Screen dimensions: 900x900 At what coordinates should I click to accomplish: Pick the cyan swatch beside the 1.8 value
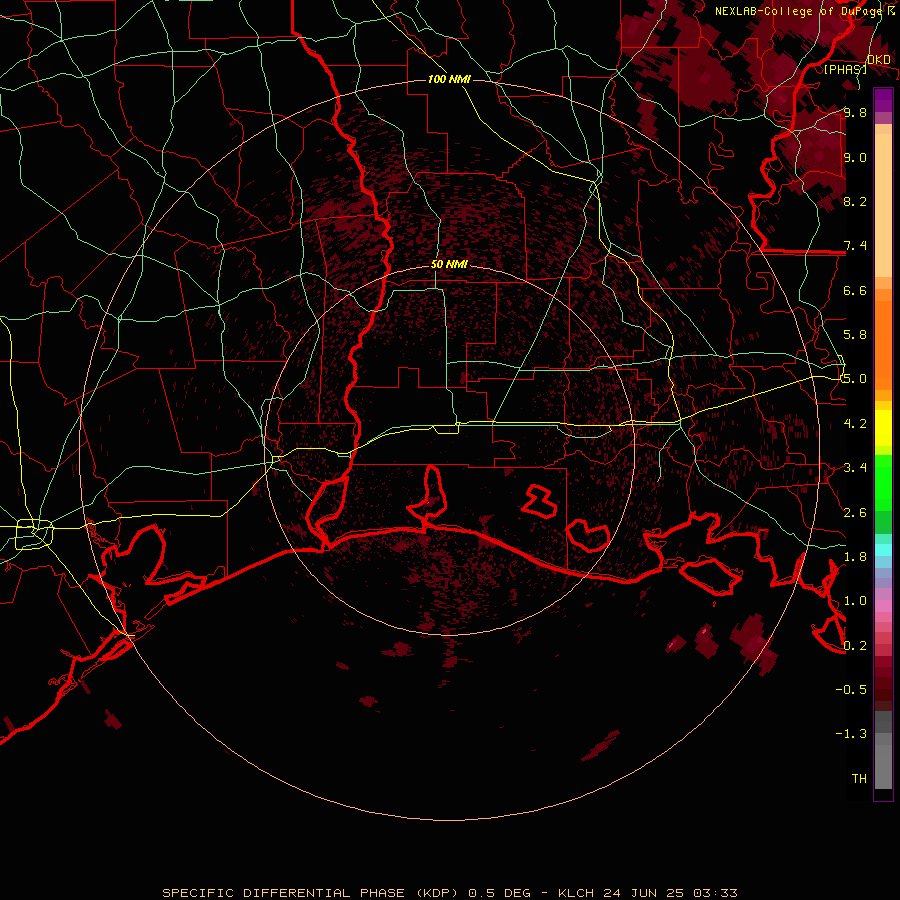pyautogui.click(x=883, y=550)
